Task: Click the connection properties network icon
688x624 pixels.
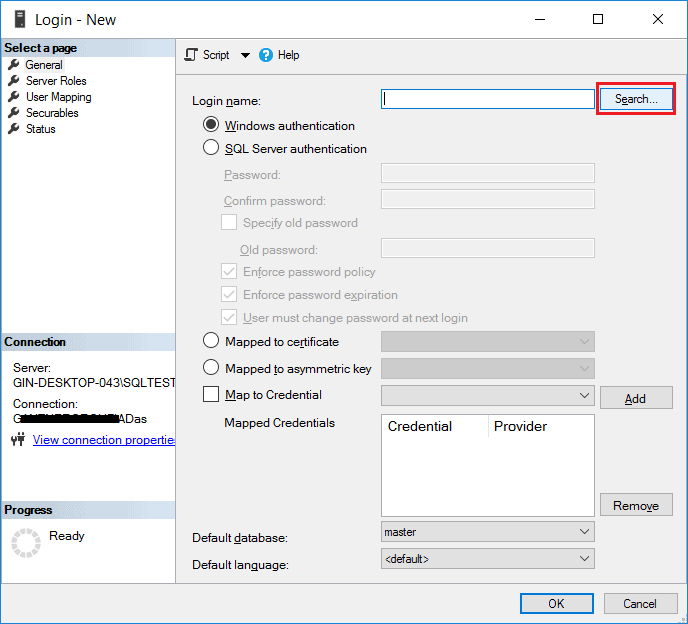Action: point(17,440)
